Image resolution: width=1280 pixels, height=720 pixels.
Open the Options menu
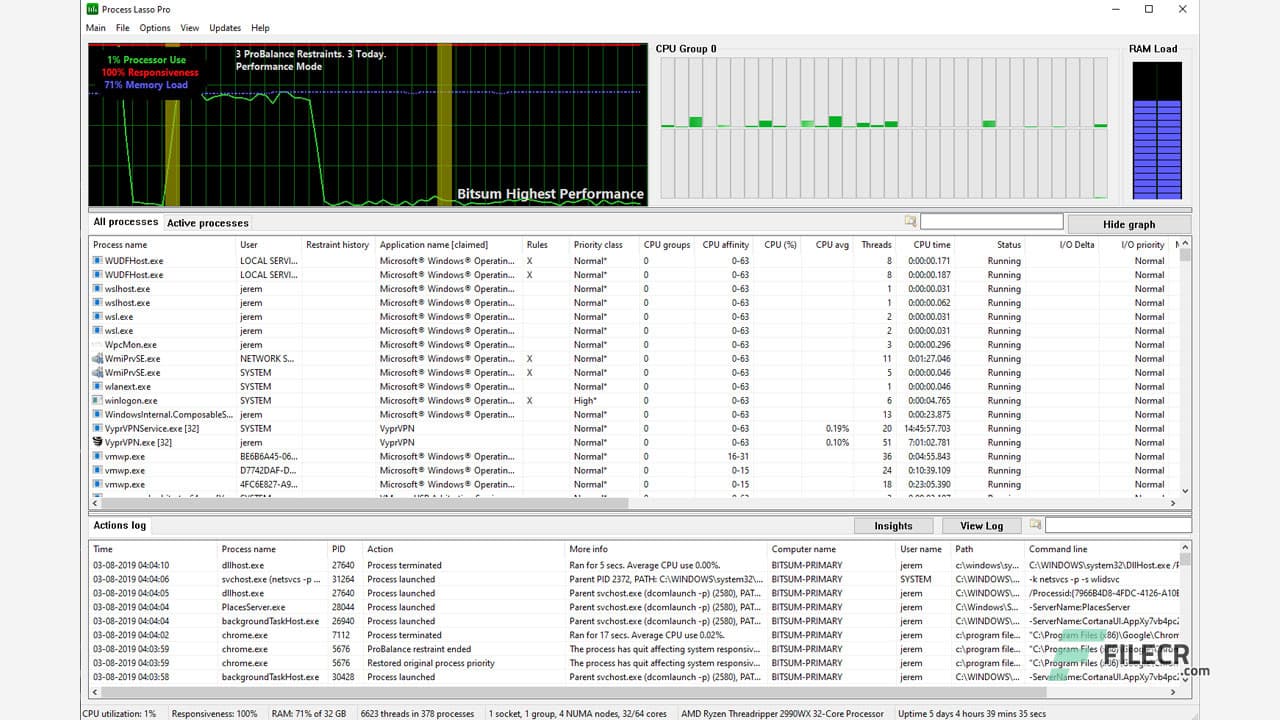click(154, 27)
